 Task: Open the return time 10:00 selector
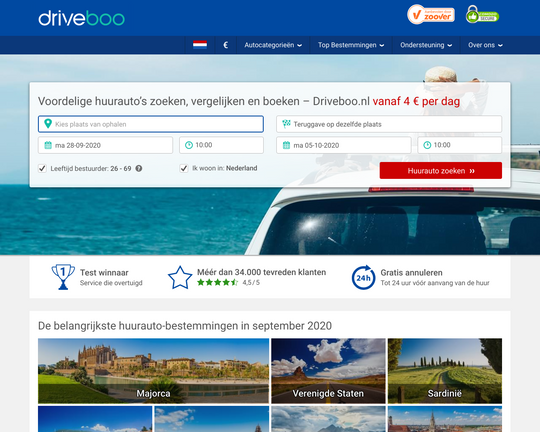point(460,145)
